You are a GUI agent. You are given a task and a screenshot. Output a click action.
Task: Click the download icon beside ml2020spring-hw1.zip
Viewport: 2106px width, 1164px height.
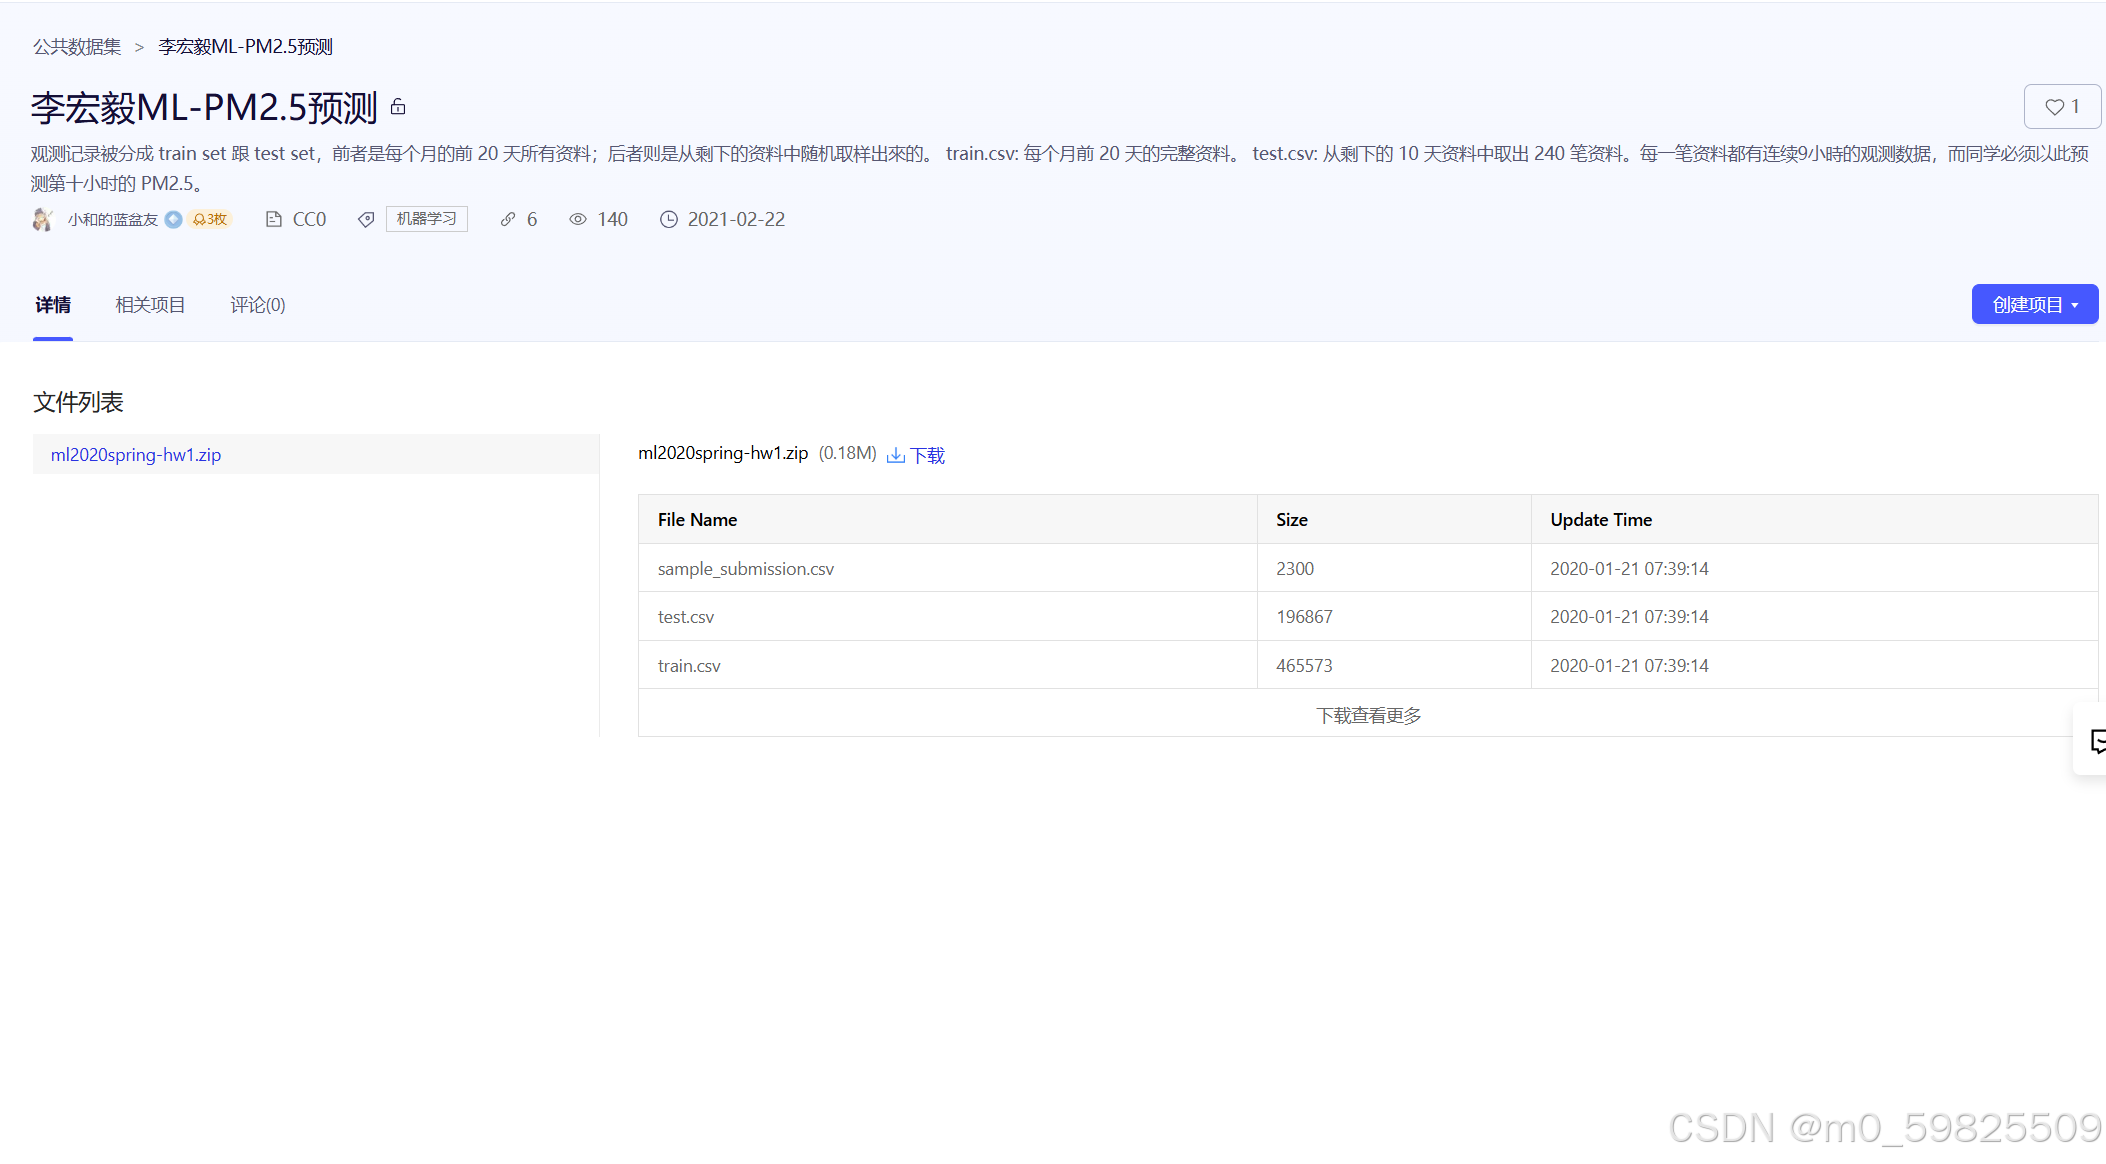pyautogui.click(x=897, y=454)
